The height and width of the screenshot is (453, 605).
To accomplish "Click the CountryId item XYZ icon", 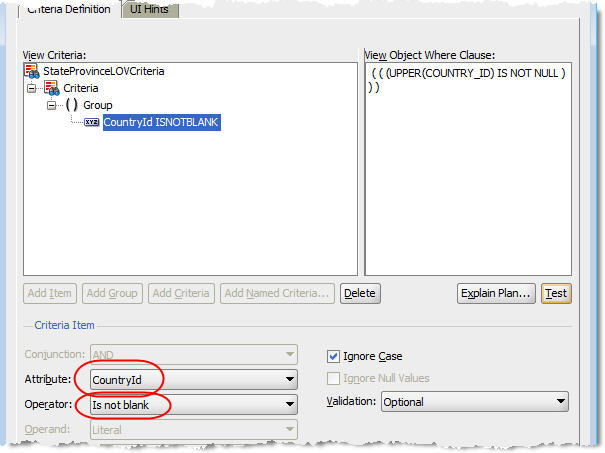I will point(91,122).
